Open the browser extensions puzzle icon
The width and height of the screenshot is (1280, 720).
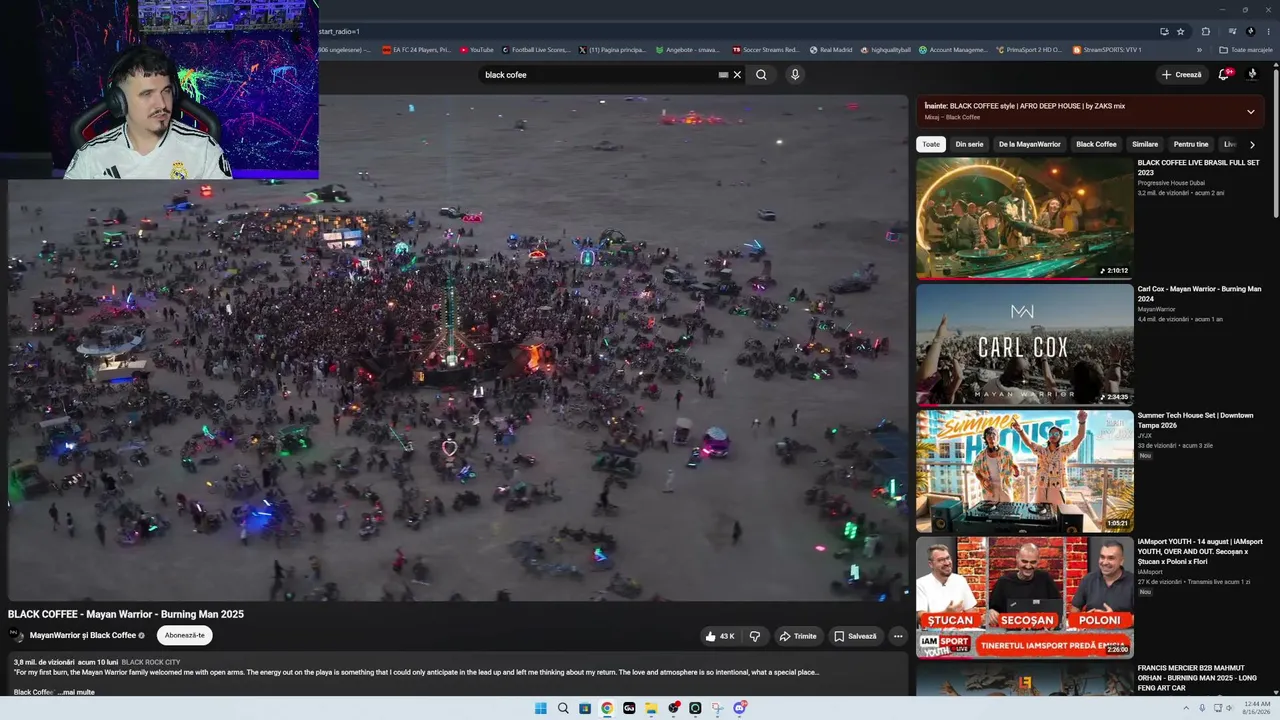[1206, 31]
